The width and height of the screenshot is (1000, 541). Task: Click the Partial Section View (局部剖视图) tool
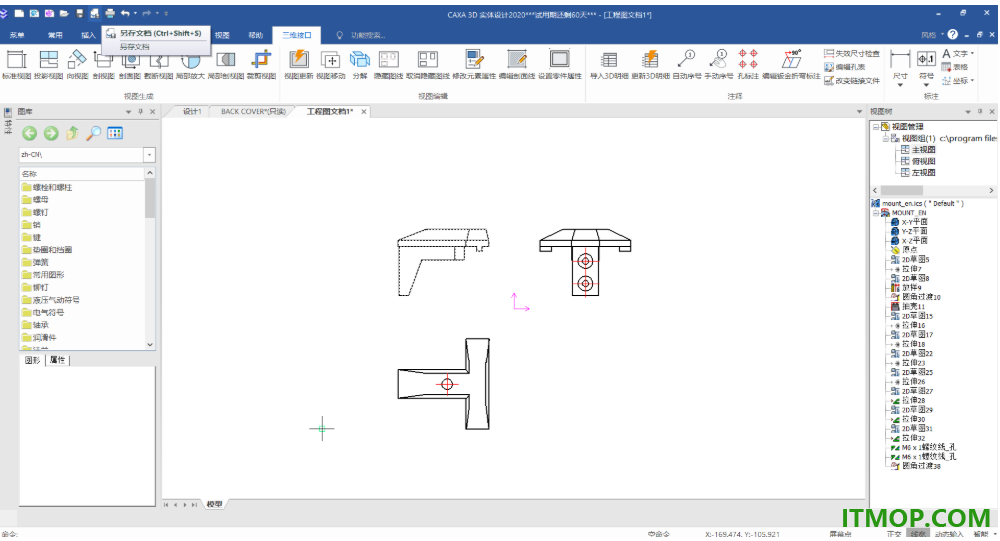coord(226,65)
